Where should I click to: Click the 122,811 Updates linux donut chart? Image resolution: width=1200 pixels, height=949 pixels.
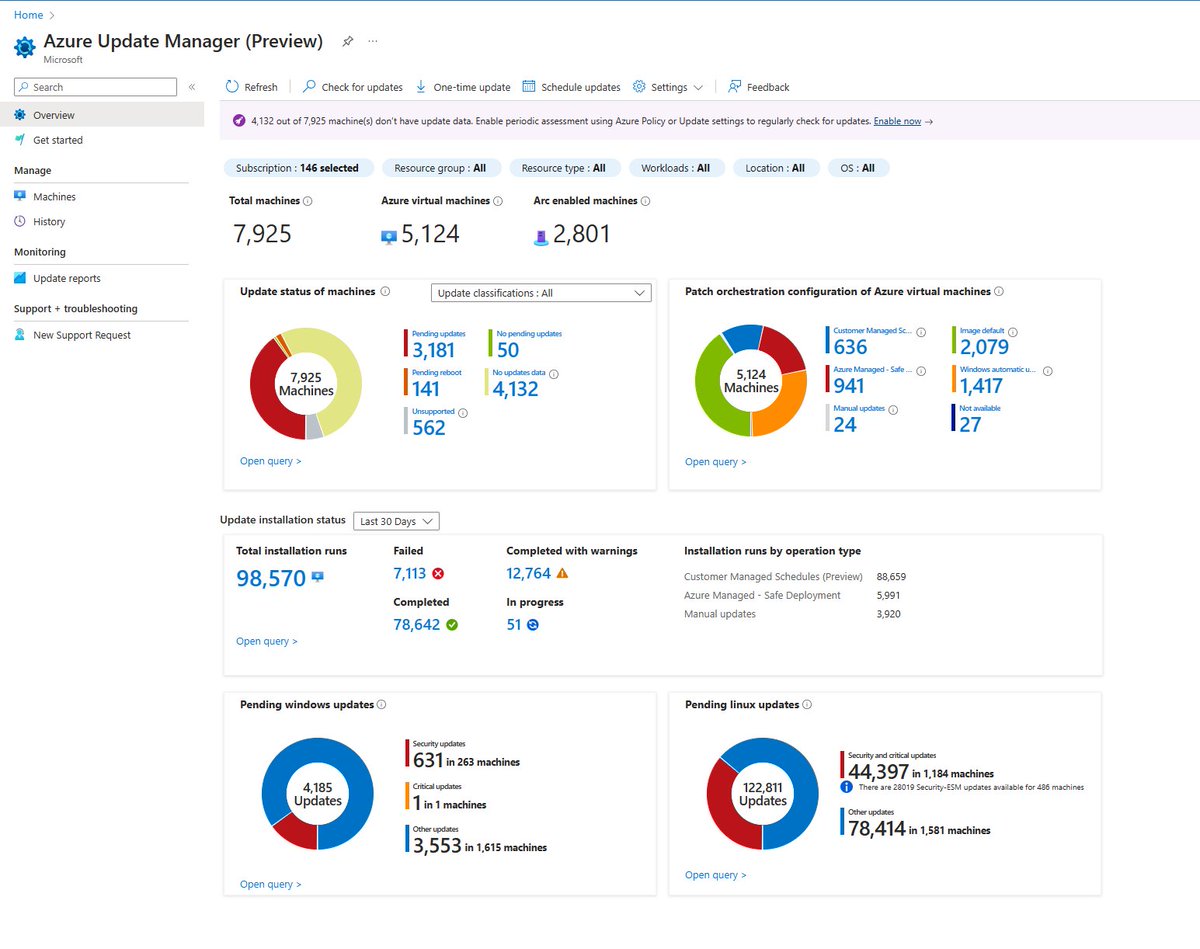[763, 794]
